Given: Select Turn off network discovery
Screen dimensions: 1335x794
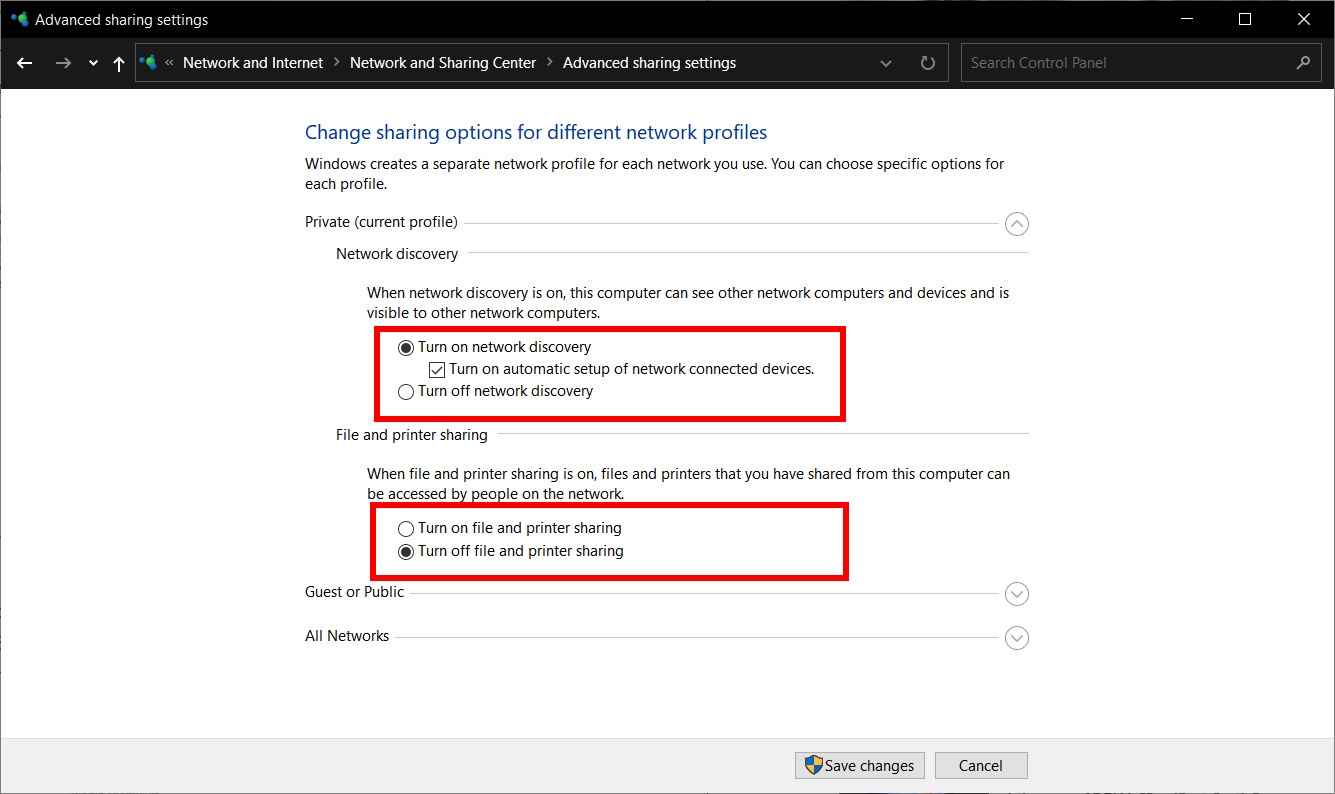Looking at the screenshot, I should click(x=496, y=391).
